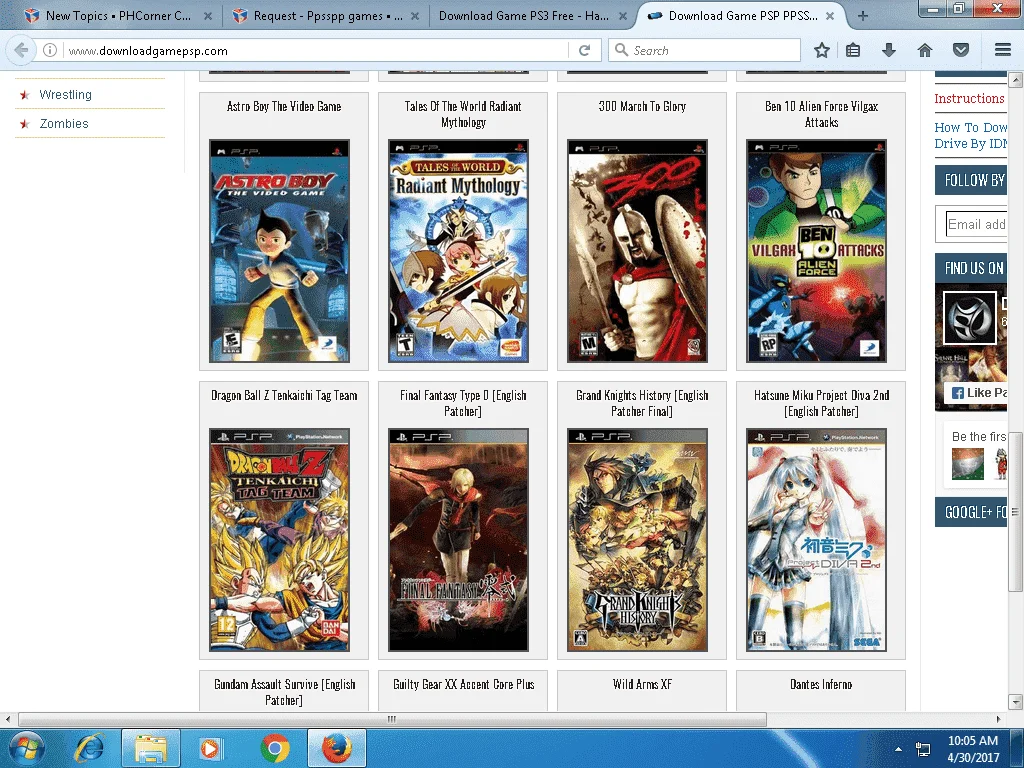Open the Downloads arrow icon
The width and height of the screenshot is (1024, 768).
coord(888,50)
